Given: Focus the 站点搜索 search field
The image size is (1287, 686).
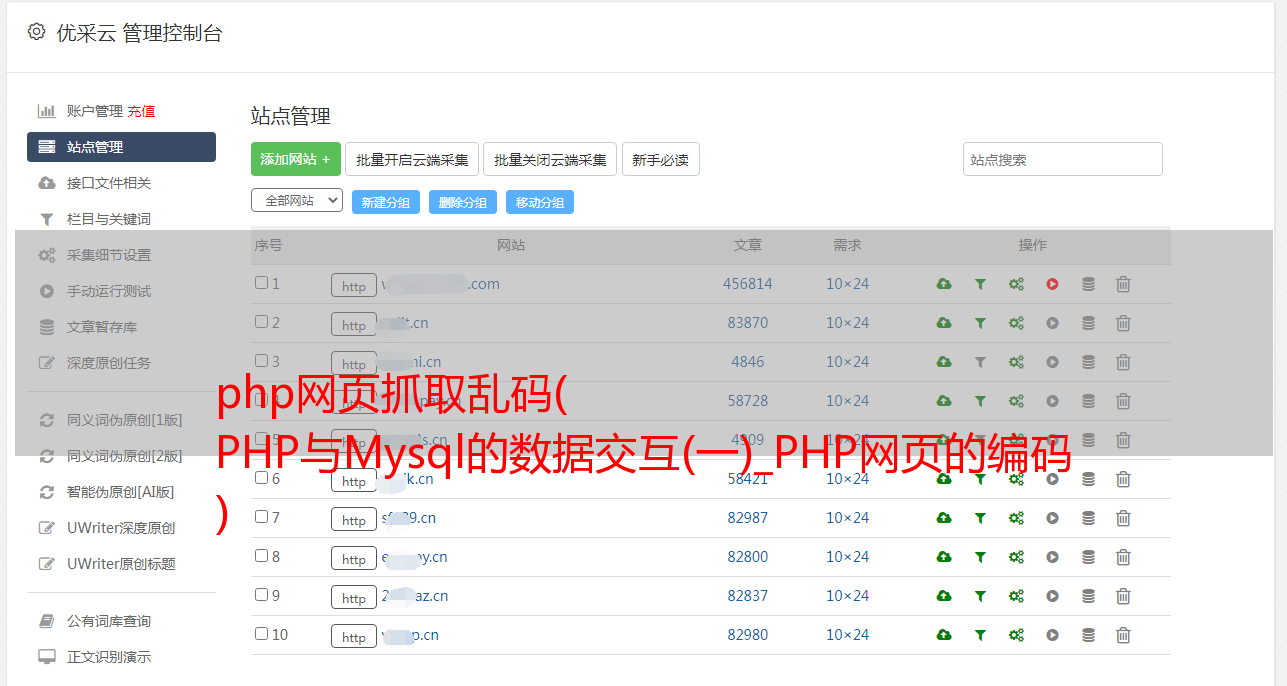Looking at the screenshot, I should [x=1063, y=159].
